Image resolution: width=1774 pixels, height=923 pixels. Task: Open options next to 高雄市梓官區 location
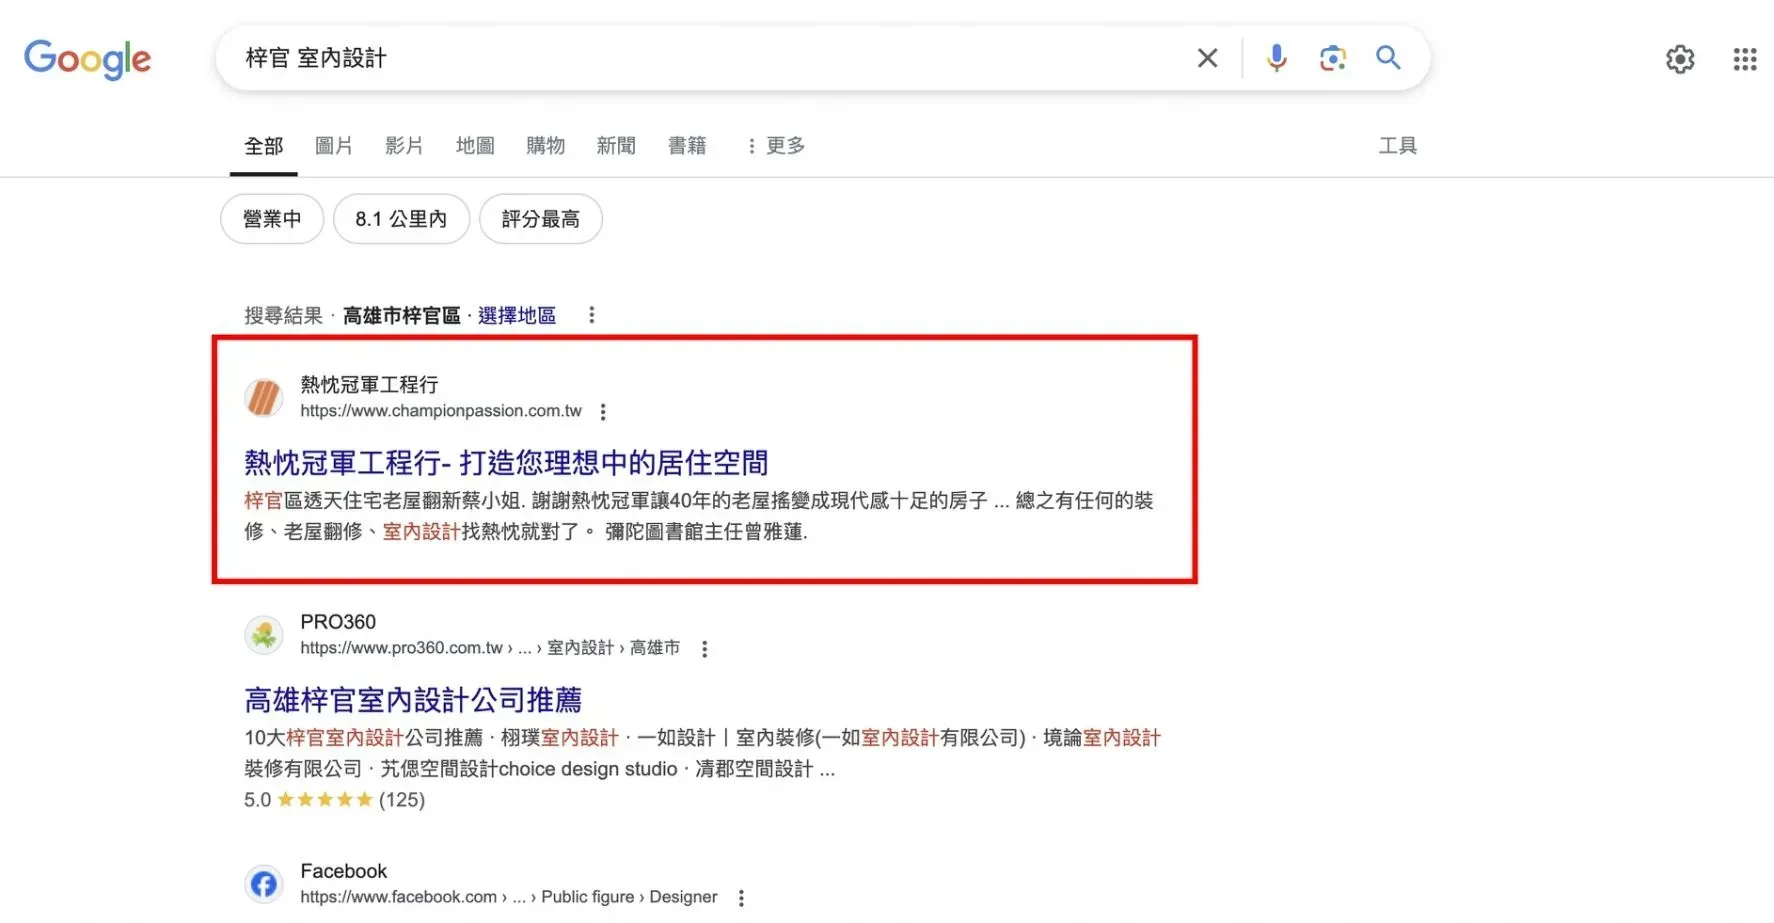click(x=592, y=315)
